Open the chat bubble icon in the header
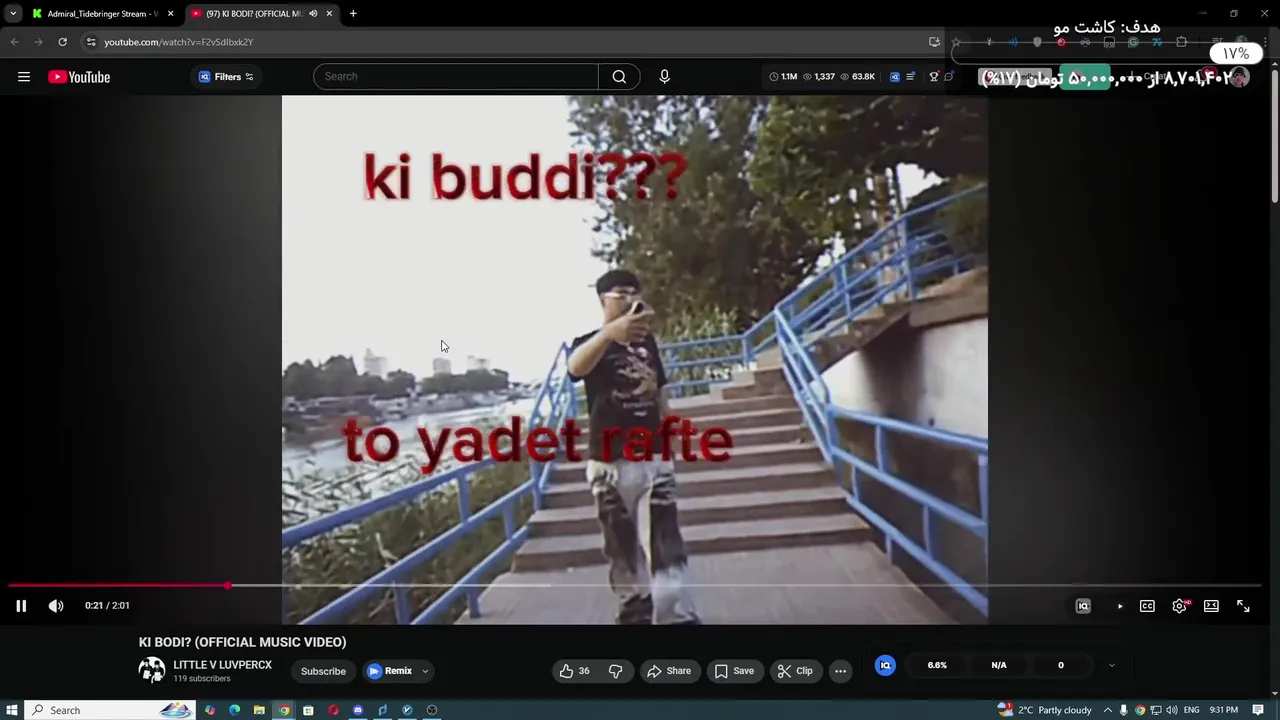 point(949,77)
